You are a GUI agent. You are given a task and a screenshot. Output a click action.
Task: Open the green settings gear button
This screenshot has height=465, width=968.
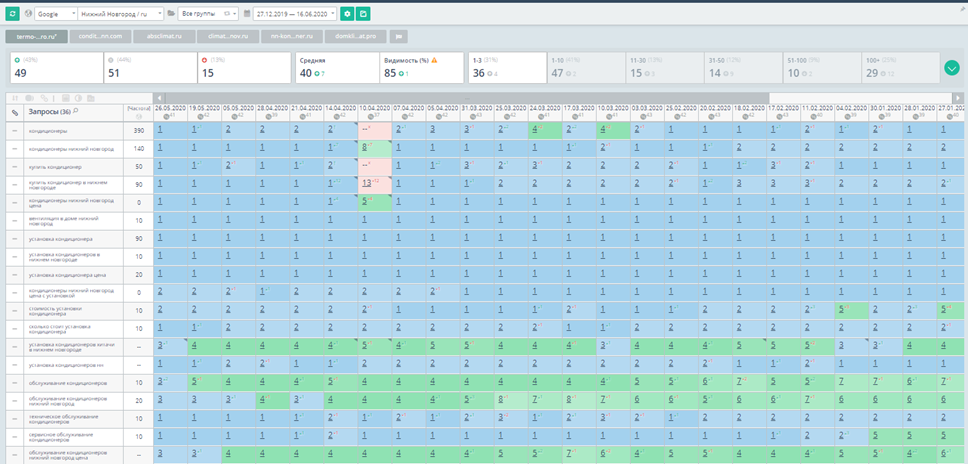(x=348, y=13)
